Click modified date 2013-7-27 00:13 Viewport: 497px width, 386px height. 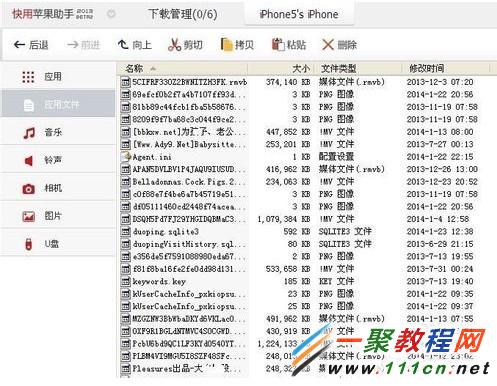point(440,144)
